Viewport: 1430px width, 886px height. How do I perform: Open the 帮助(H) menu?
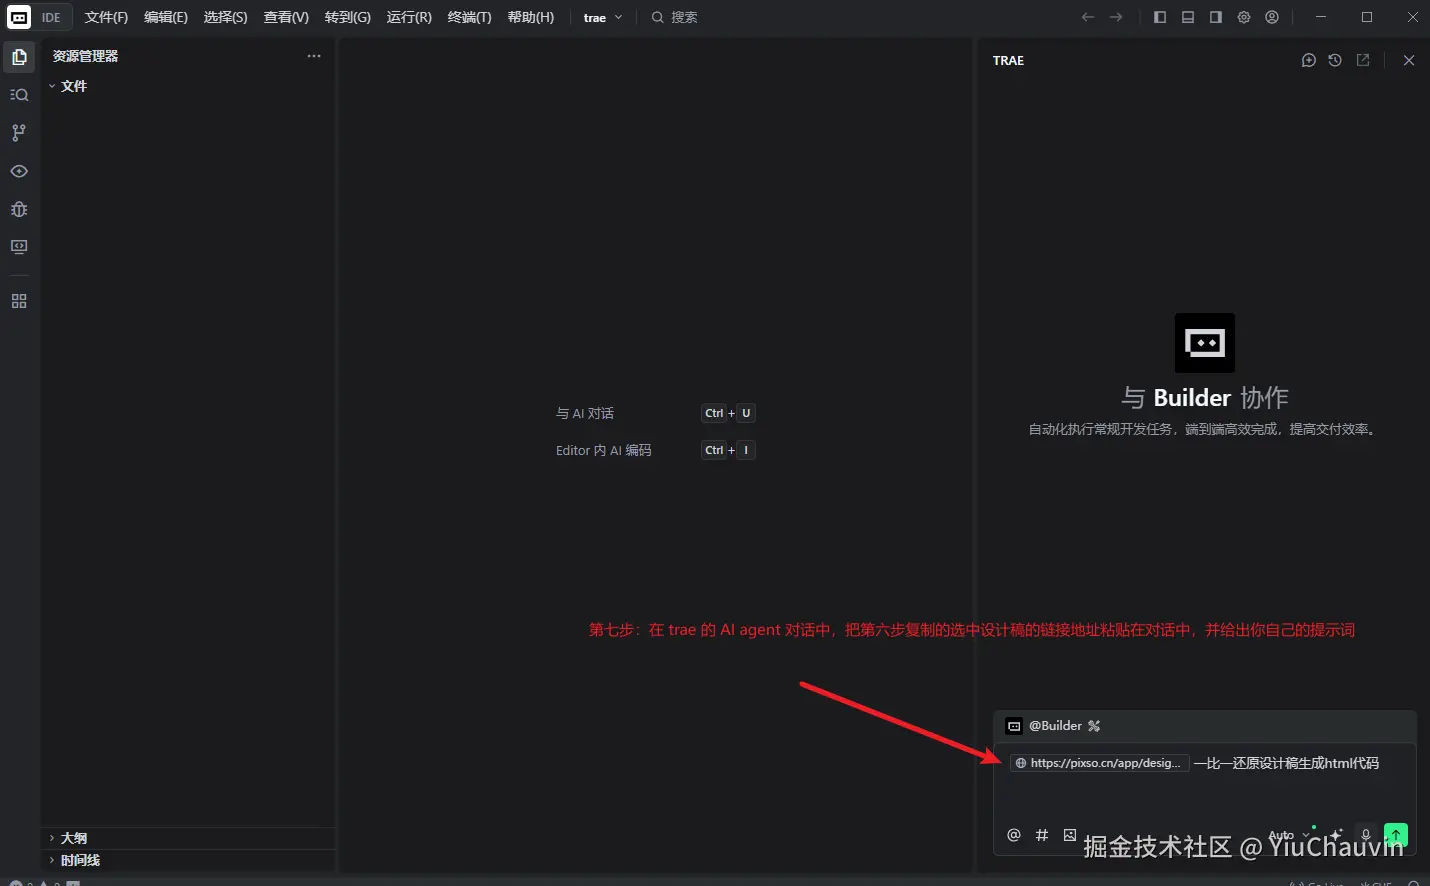[x=531, y=17]
